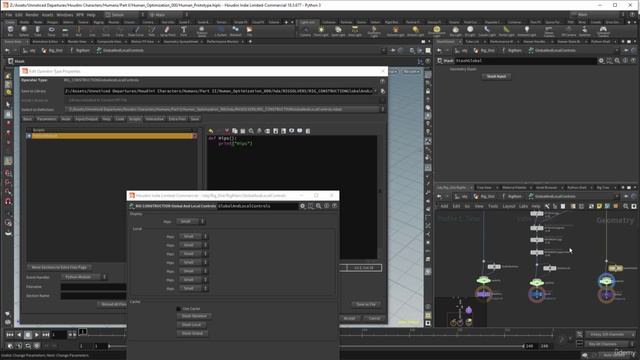Toggle the Use Cache checkbox

178,309
